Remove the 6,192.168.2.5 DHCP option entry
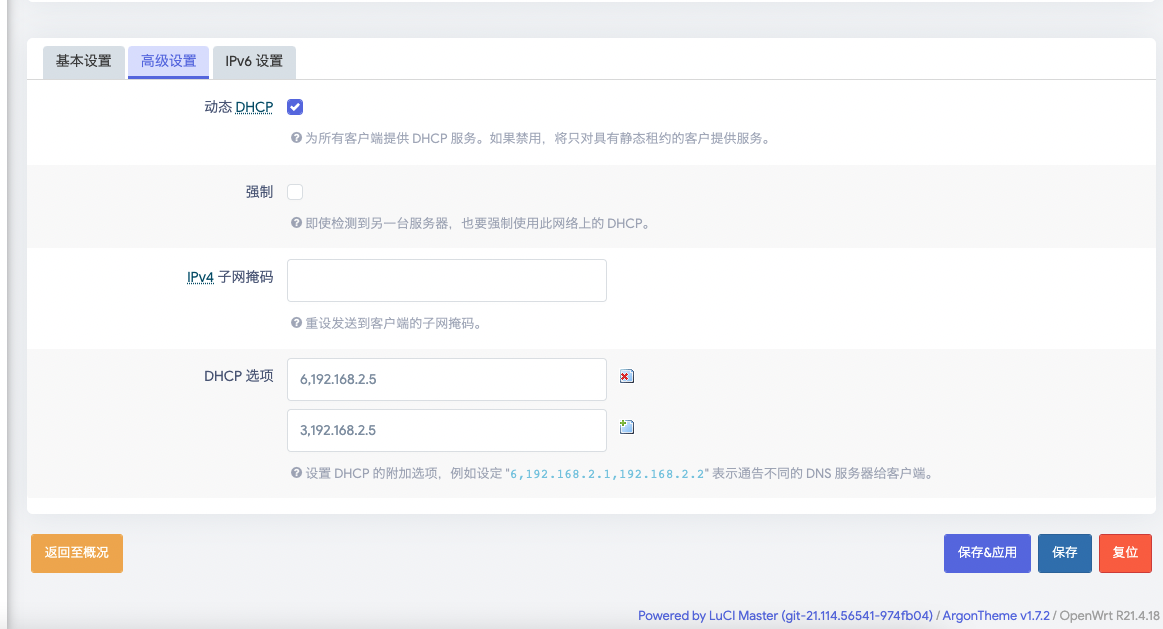 (x=627, y=377)
